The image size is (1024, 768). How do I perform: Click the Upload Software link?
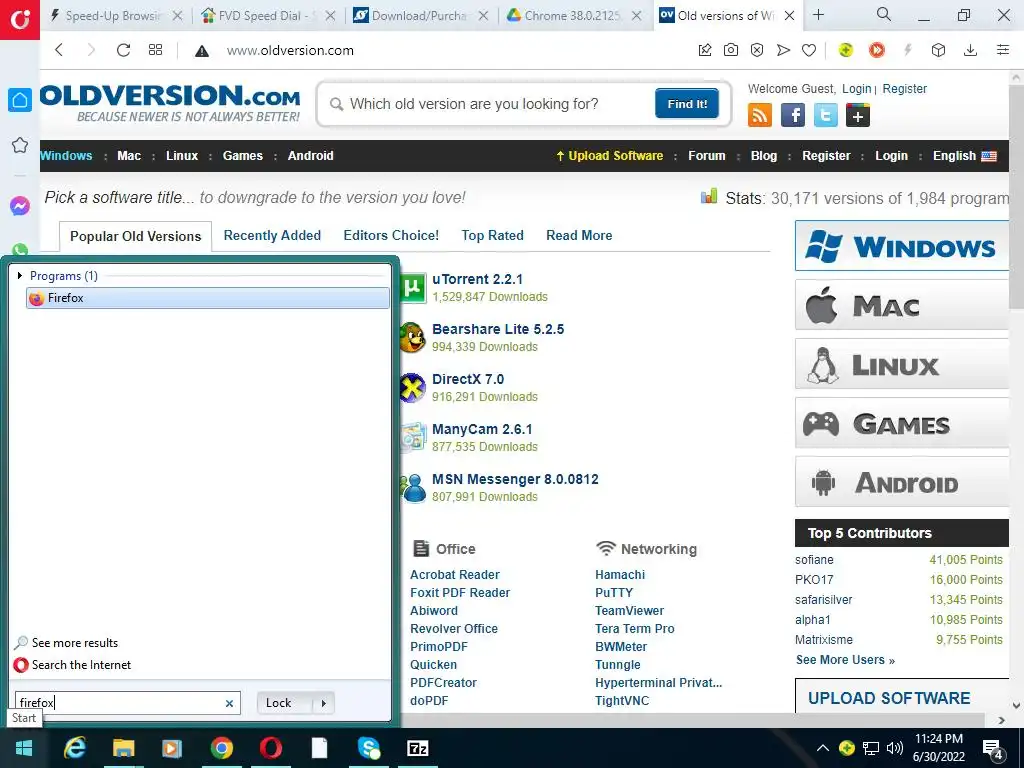(x=609, y=155)
